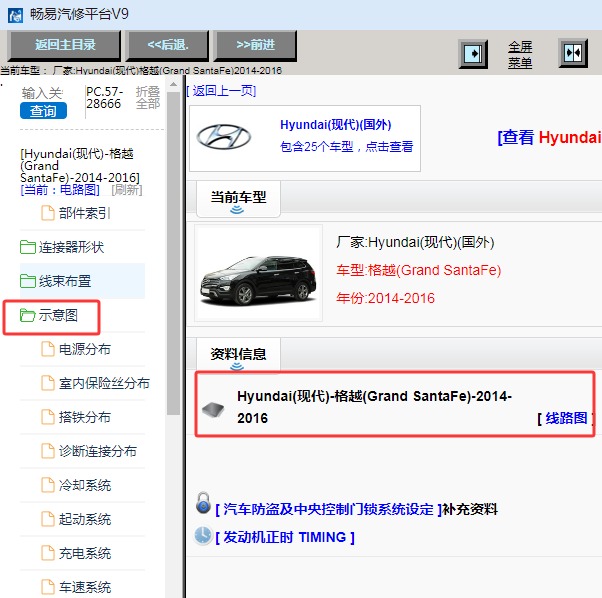Go forward with >>前进 button
602x598 pixels.
[x=255, y=45]
